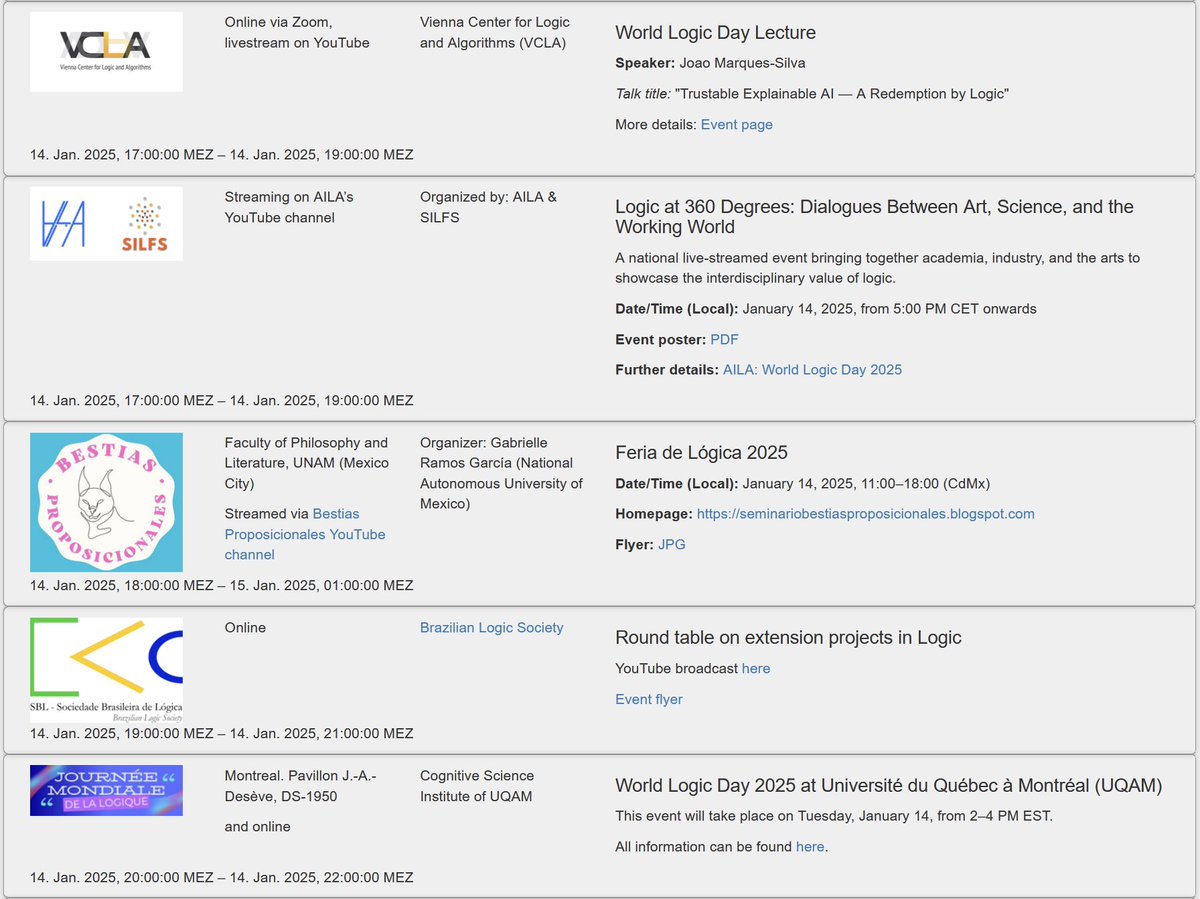This screenshot has width=1200, height=899.
Task: Click Faculty of Philosophy and Literature, UNAM text
Action: pyautogui.click(x=307, y=463)
